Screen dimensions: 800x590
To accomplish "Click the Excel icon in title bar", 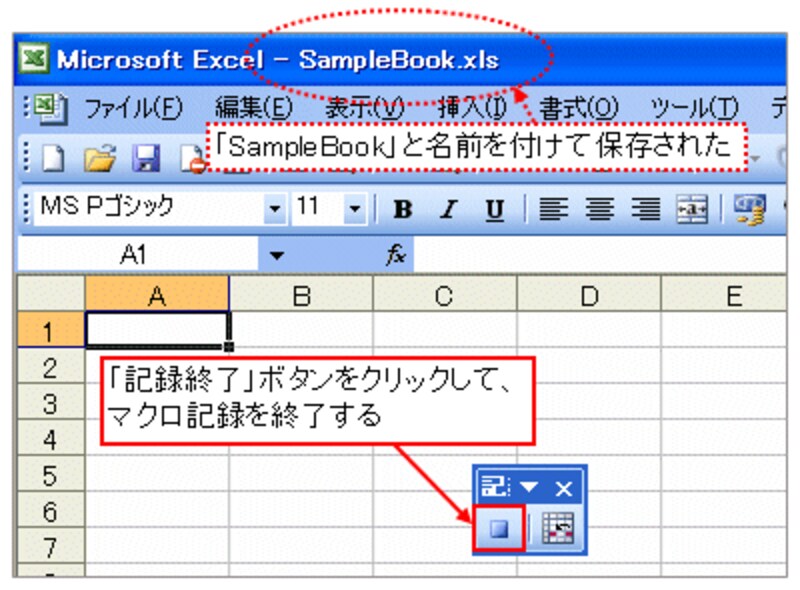I will (x=34, y=58).
